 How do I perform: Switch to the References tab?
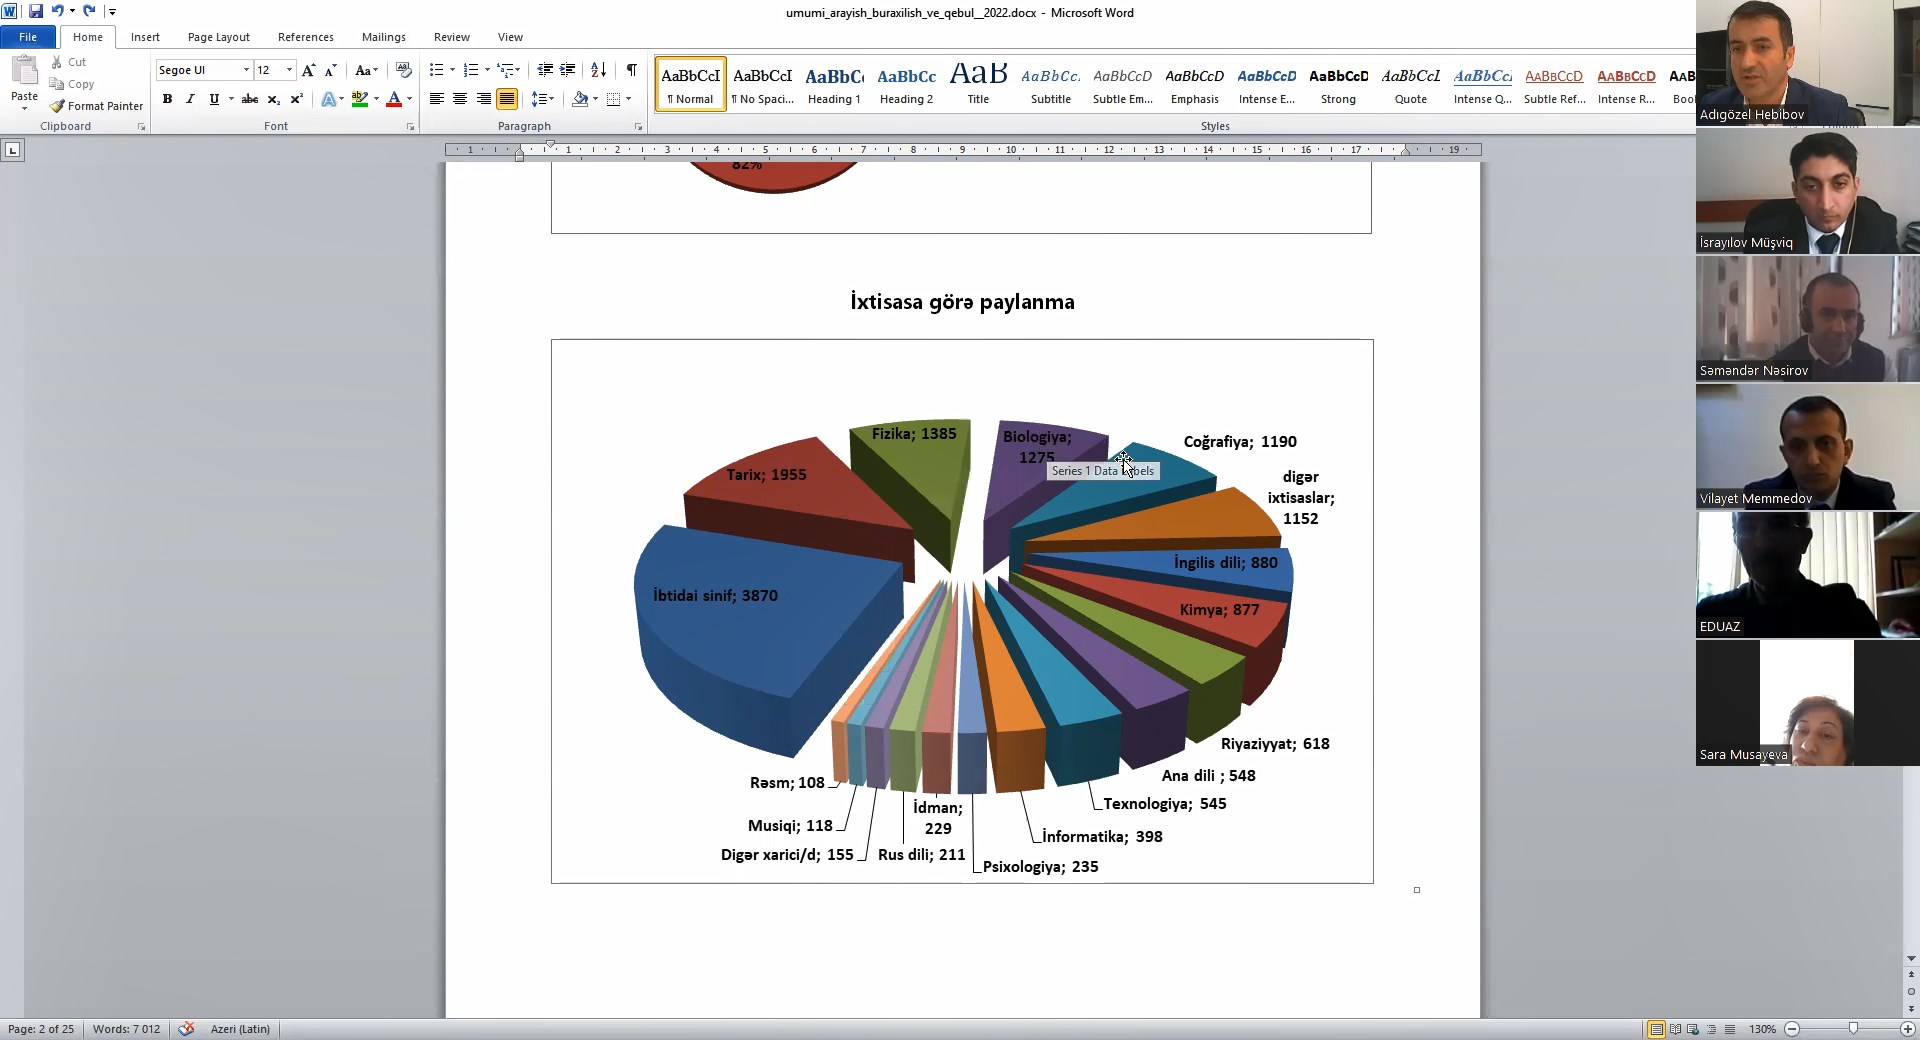tap(306, 37)
